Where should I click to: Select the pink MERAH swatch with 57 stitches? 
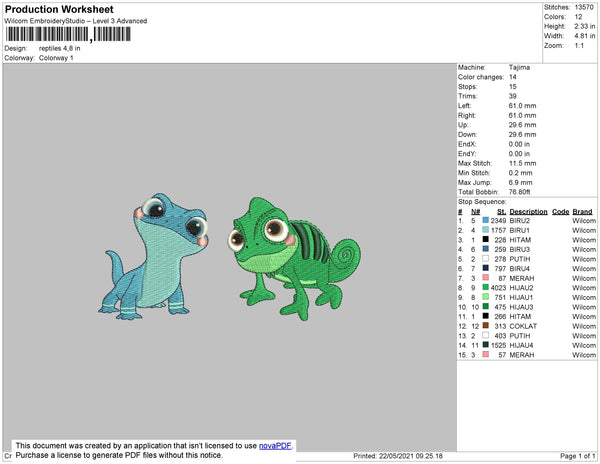tap(486, 354)
